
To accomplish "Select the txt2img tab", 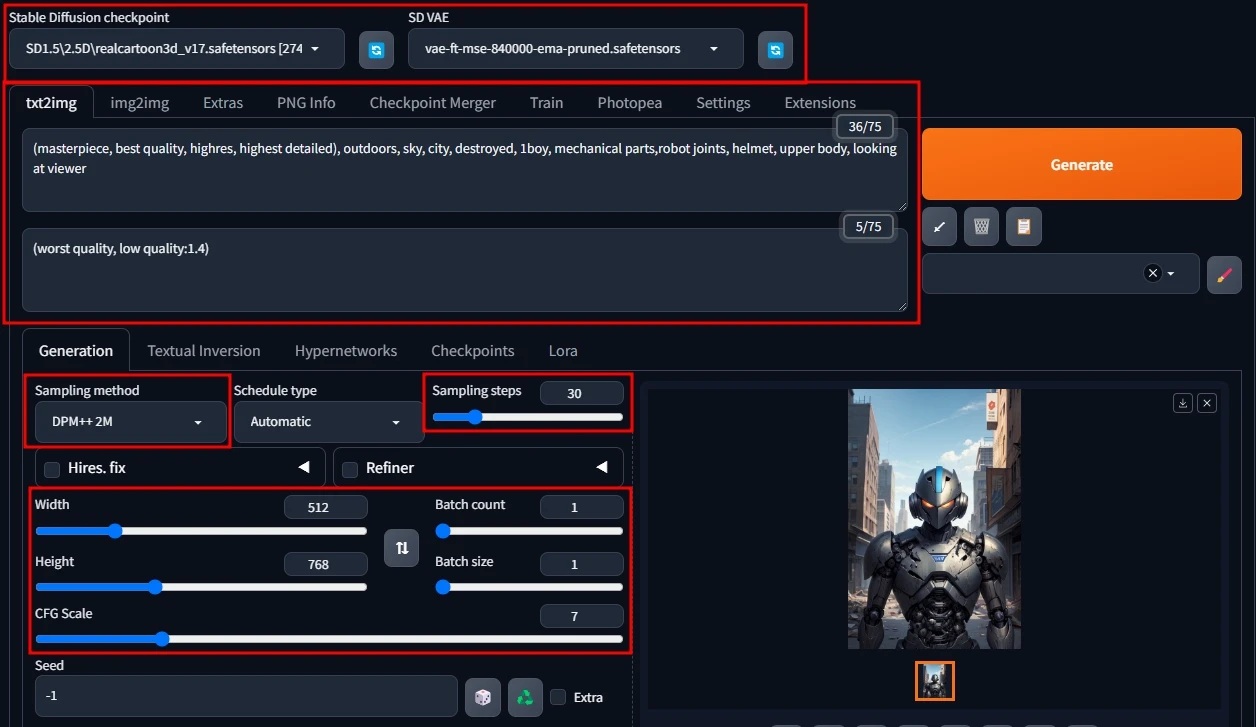I will coord(51,102).
